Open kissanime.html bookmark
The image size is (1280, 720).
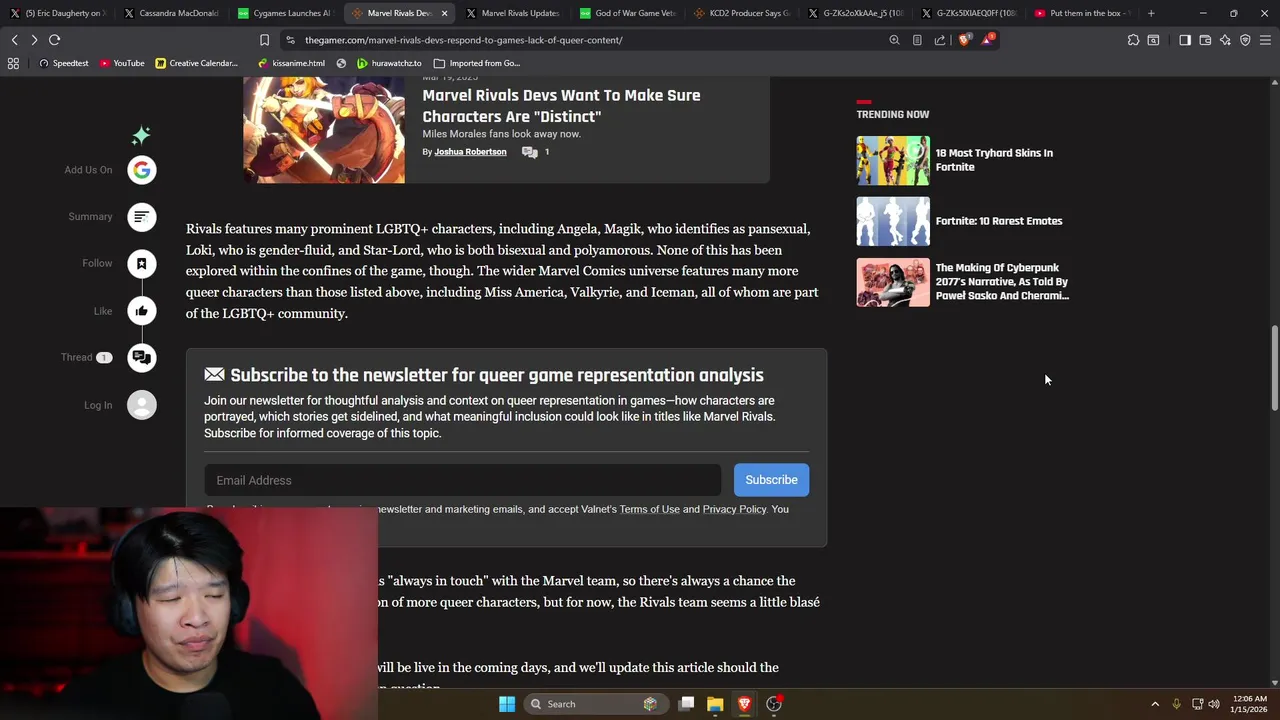(x=291, y=63)
